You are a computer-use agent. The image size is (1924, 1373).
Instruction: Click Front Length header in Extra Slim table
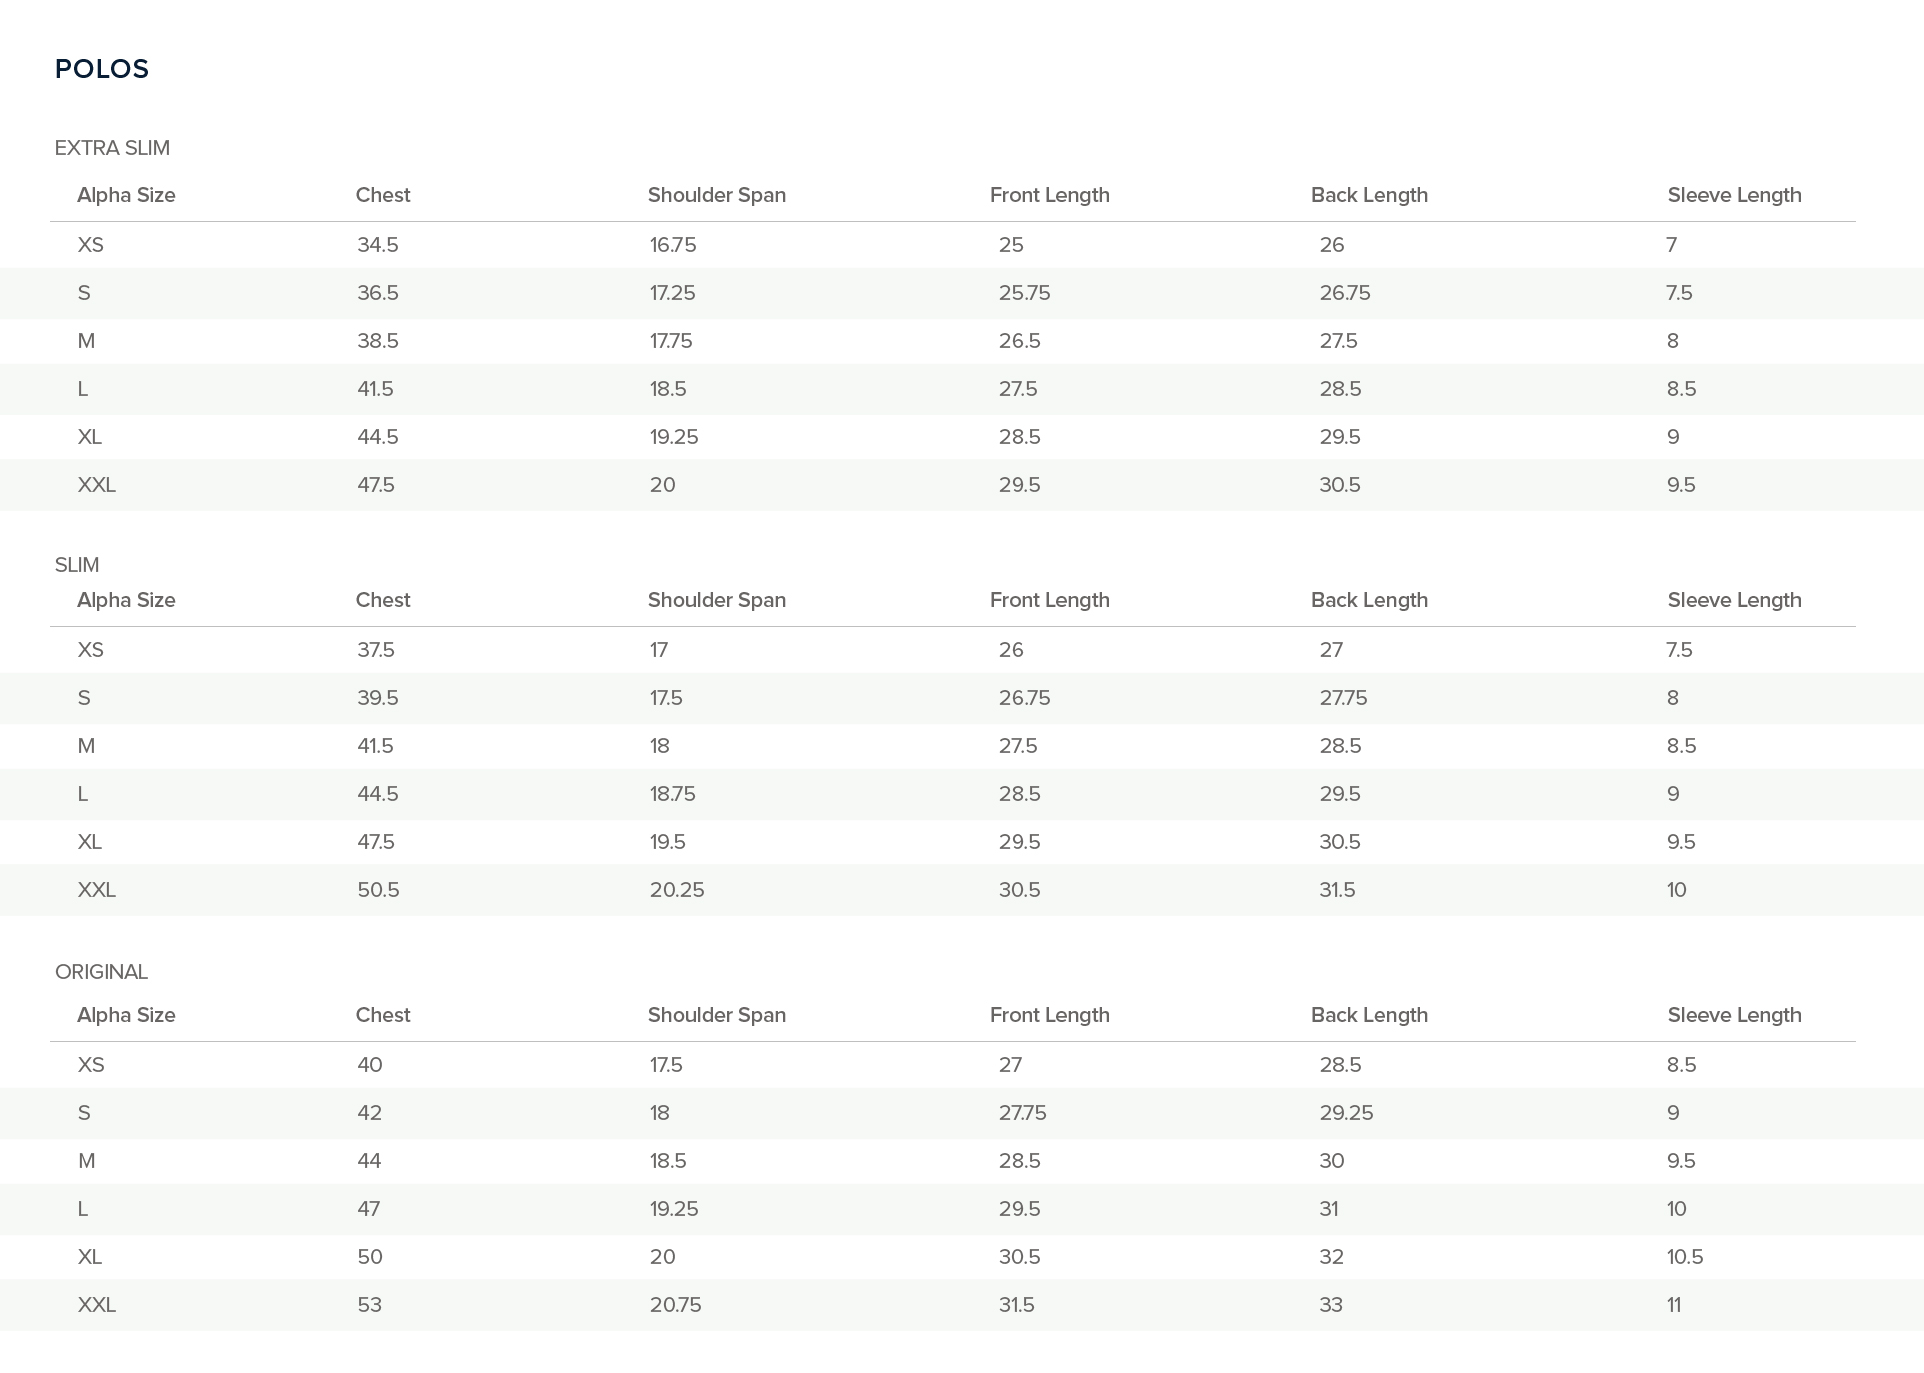tap(1050, 195)
